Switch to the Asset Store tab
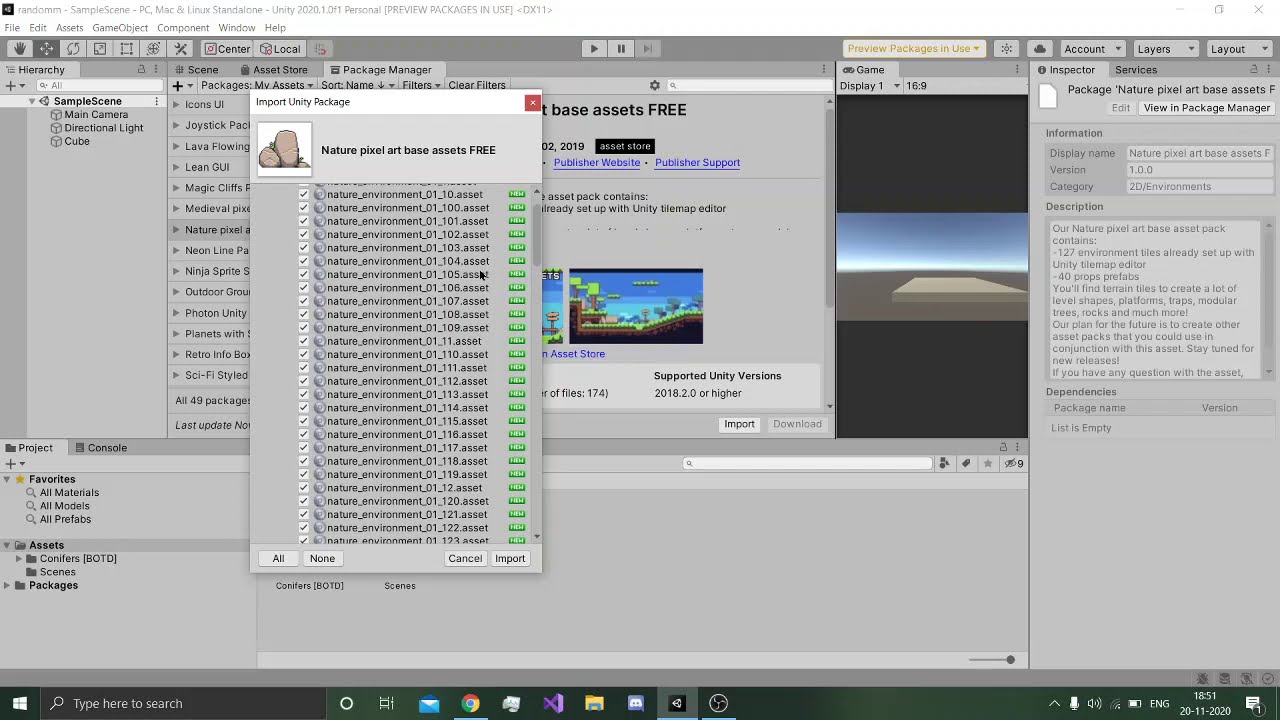The image size is (1280, 720). [273, 70]
